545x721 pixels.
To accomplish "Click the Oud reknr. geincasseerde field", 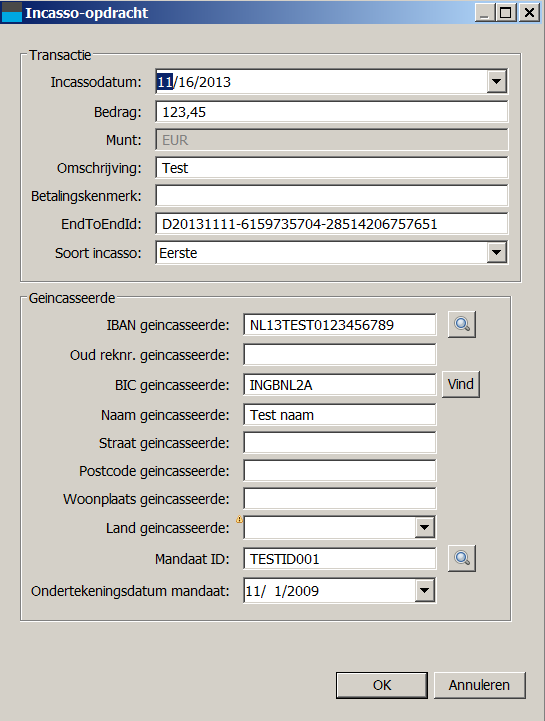I will tap(339, 355).
